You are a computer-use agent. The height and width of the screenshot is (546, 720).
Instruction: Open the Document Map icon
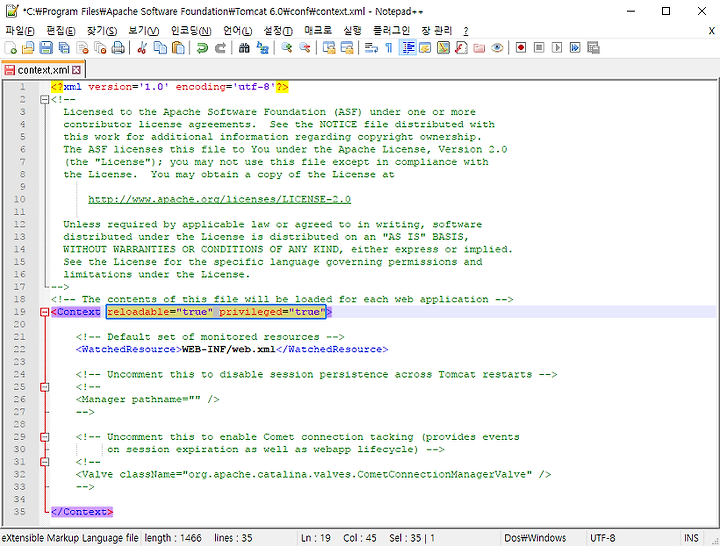443,48
